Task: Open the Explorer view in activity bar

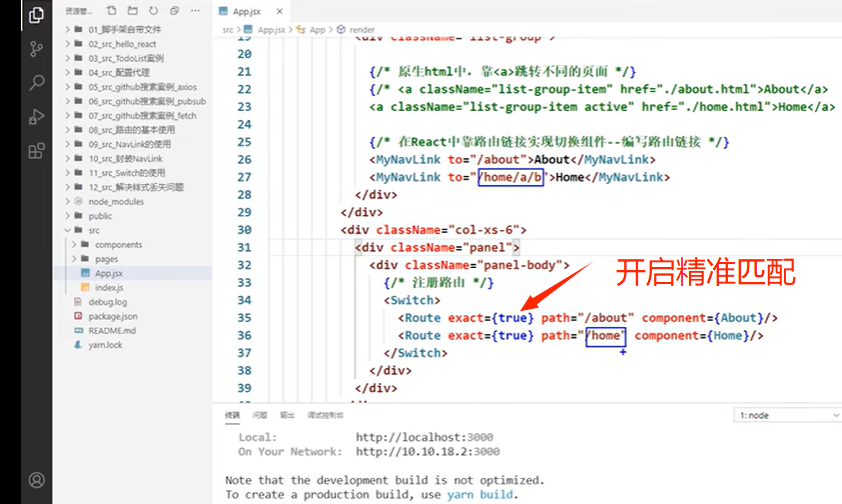Action: 37,15
